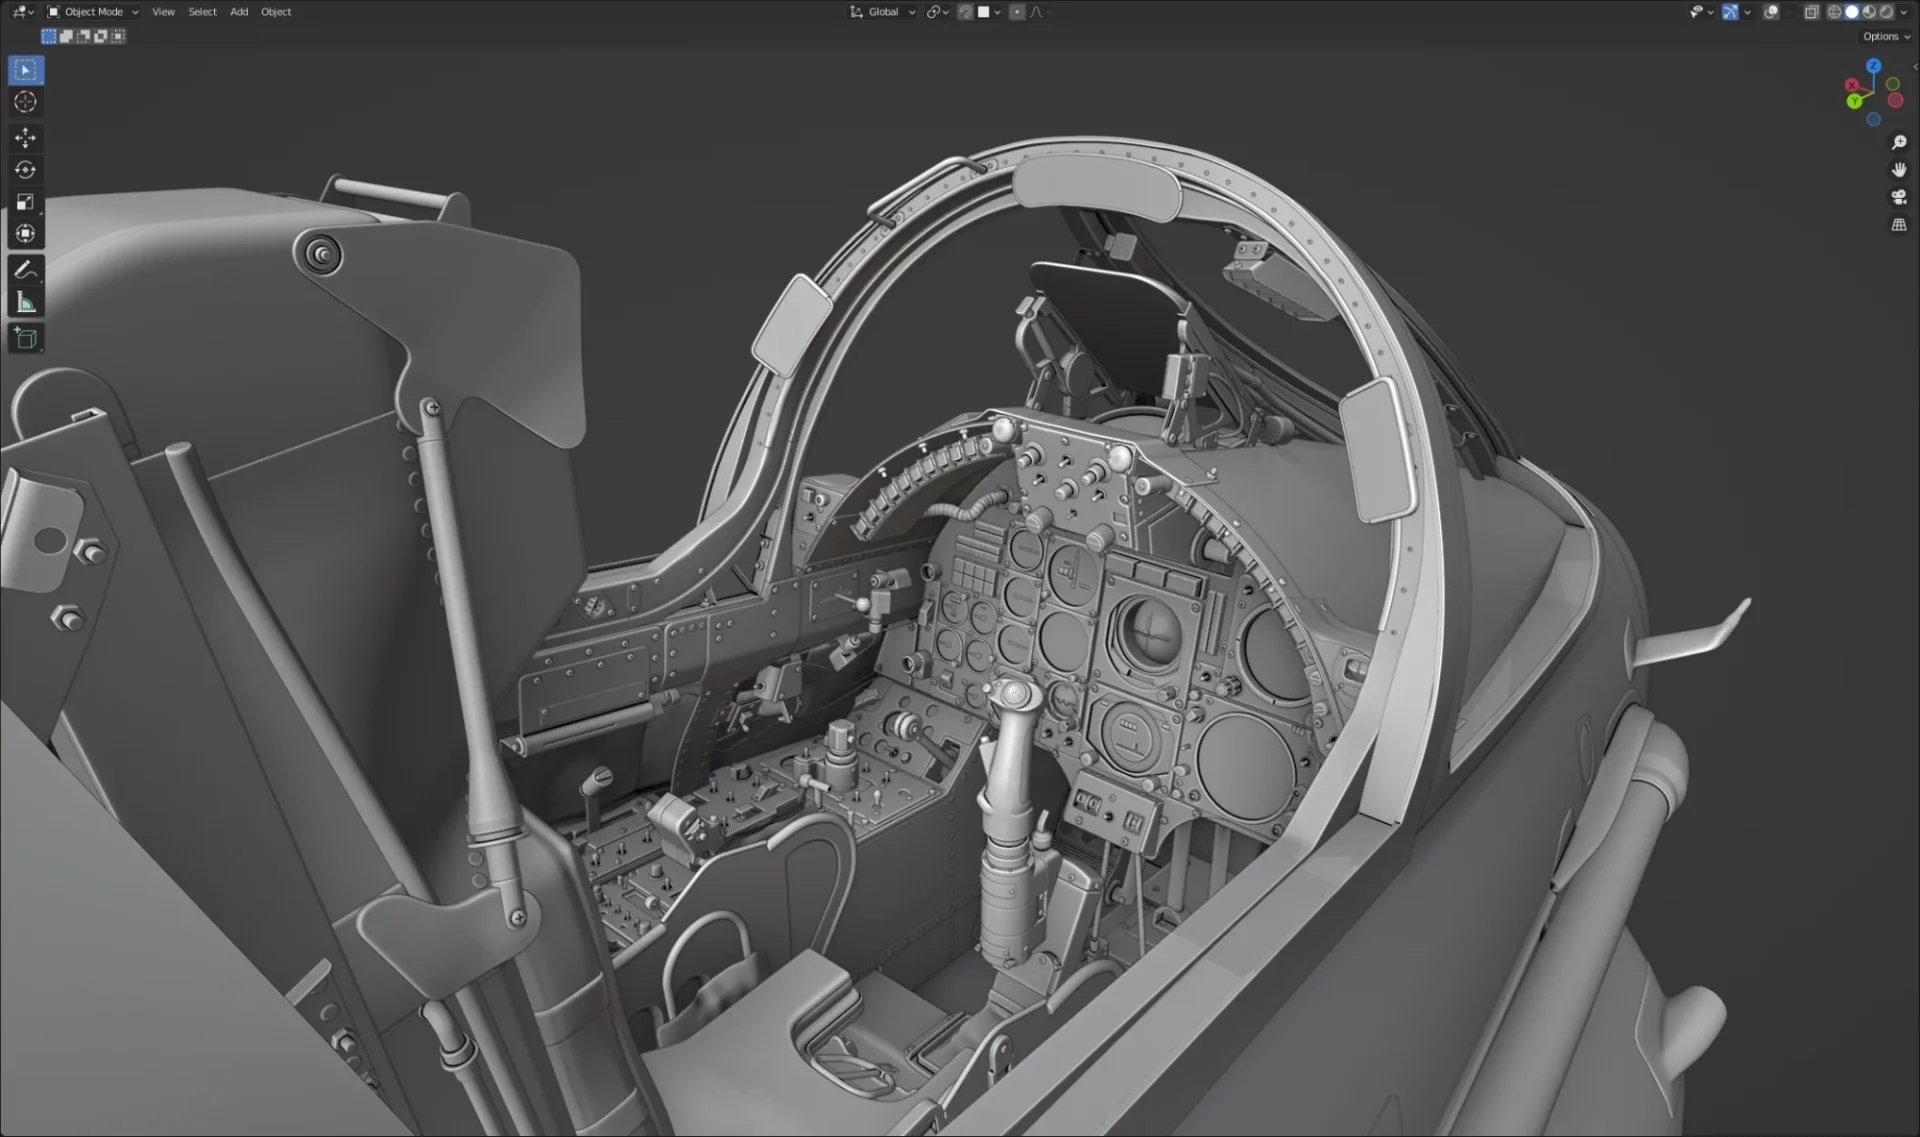Click the Z axis on navigation gizmo
The height and width of the screenshot is (1137, 1920).
tap(1873, 66)
